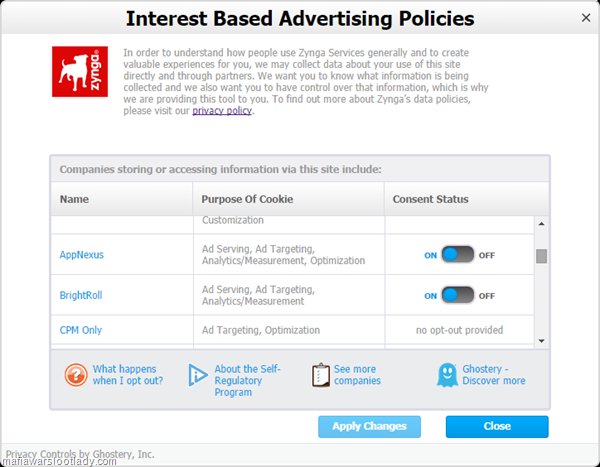600x467 pixels.
Task: Open the BrightRoll company link
Action: pos(81,295)
